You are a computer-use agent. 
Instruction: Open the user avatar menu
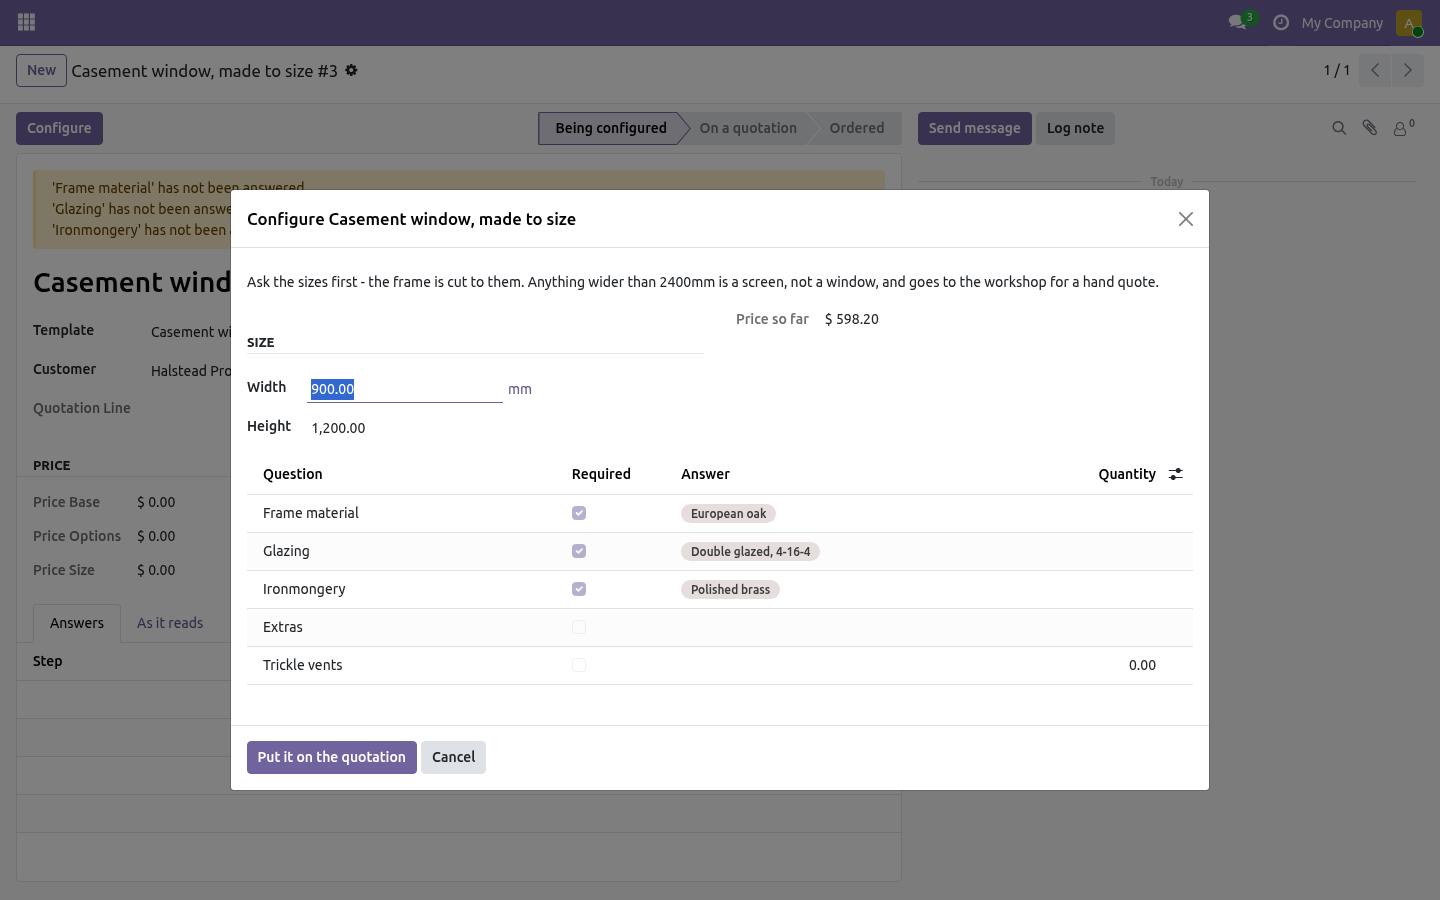pyautogui.click(x=1409, y=22)
